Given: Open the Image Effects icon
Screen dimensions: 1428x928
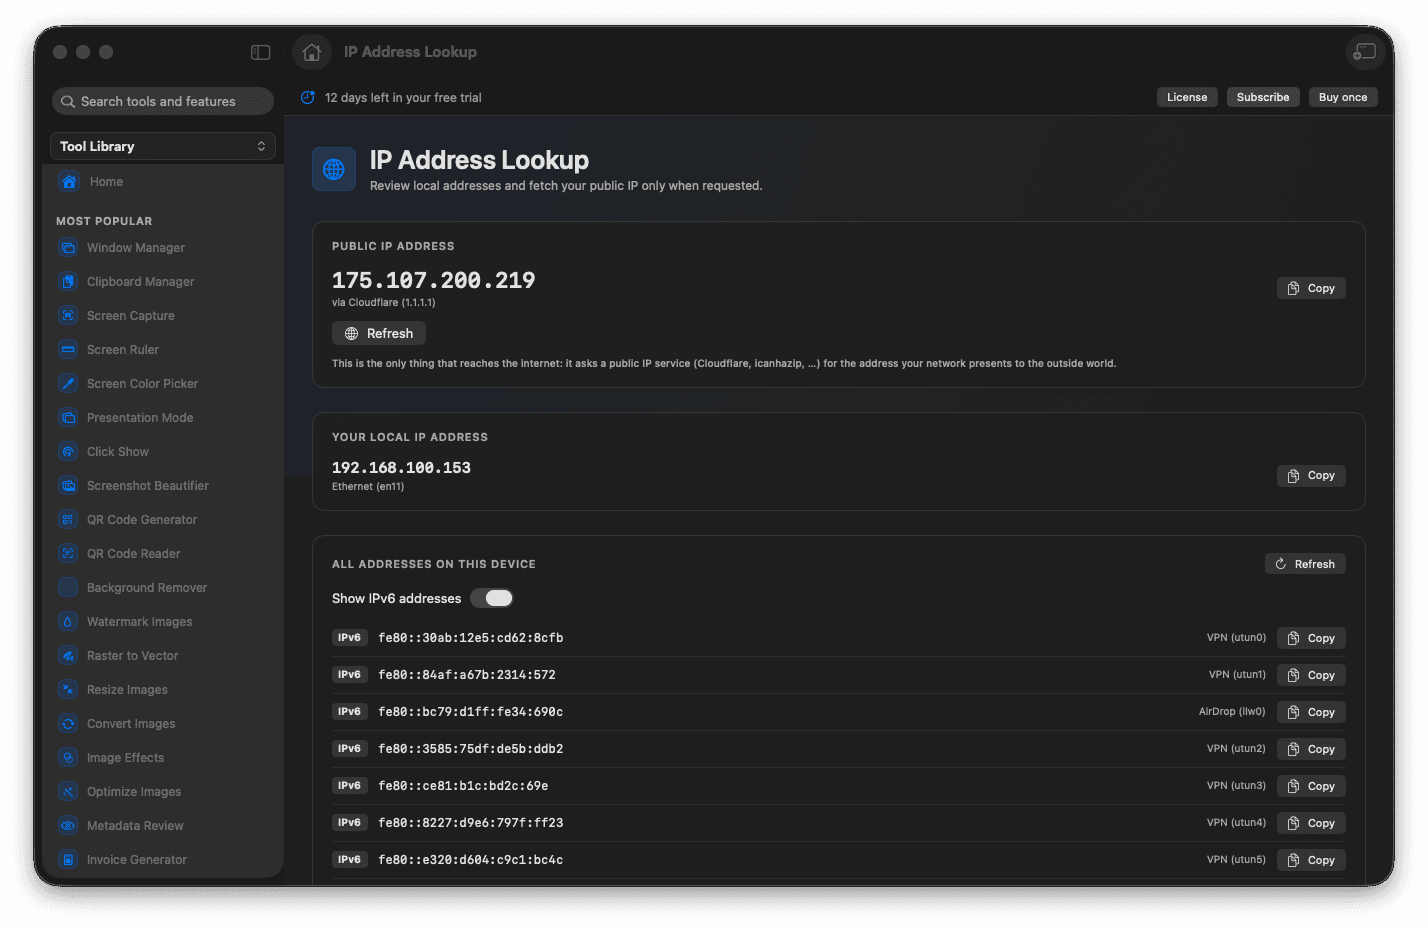Looking at the screenshot, I should click(68, 758).
